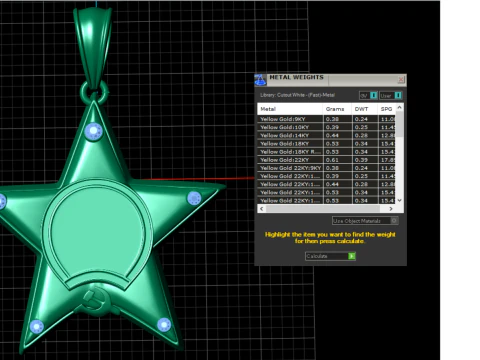Screen dimensions: 480x360
Task: Toggle the User button in Metal Weights
Action: click(391, 96)
